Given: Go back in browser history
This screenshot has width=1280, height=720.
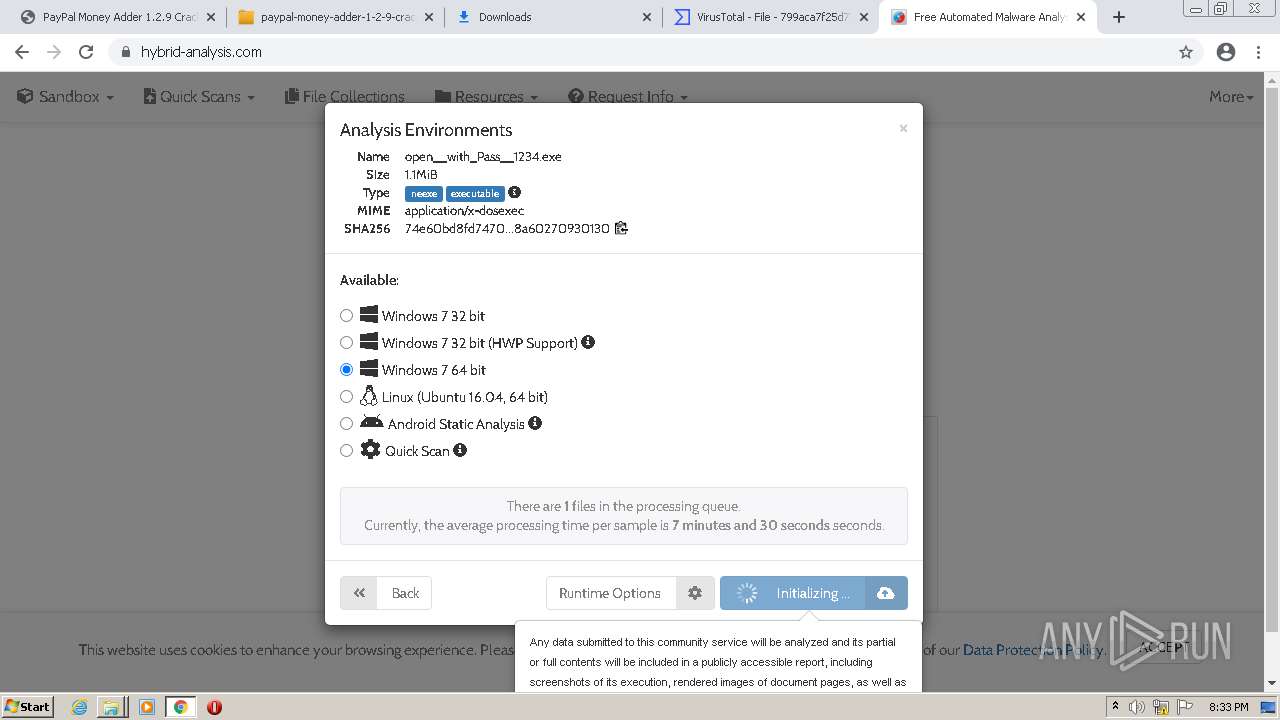Looking at the screenshot, I should point(22,52).
